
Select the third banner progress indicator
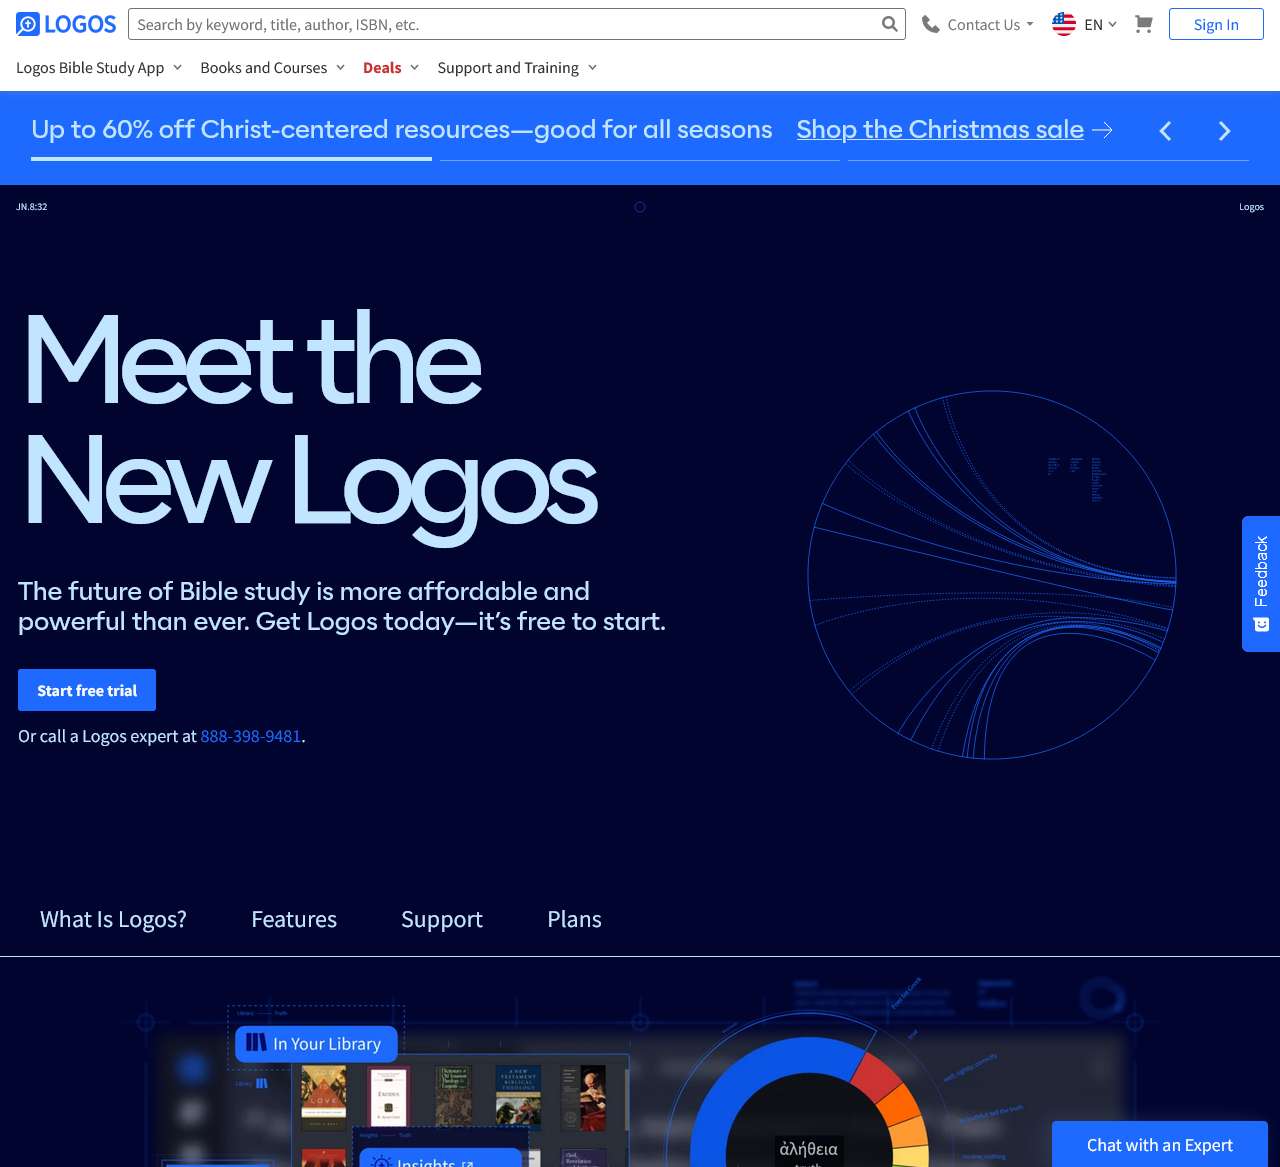click(1048, 159)
